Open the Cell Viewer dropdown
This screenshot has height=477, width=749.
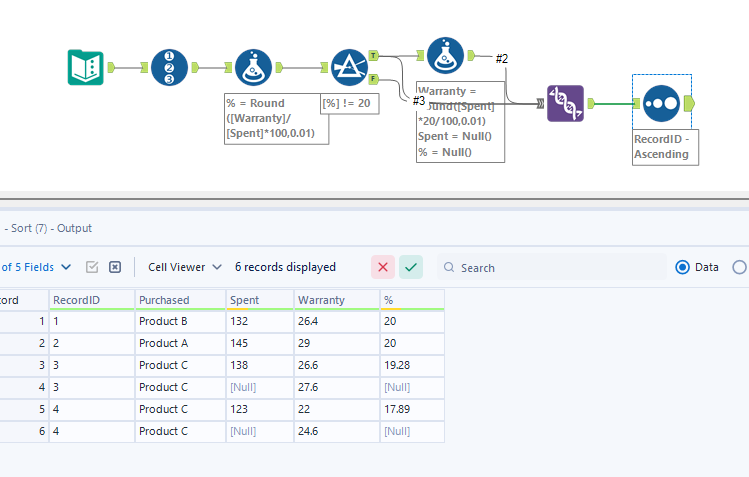tap(184, 267)
